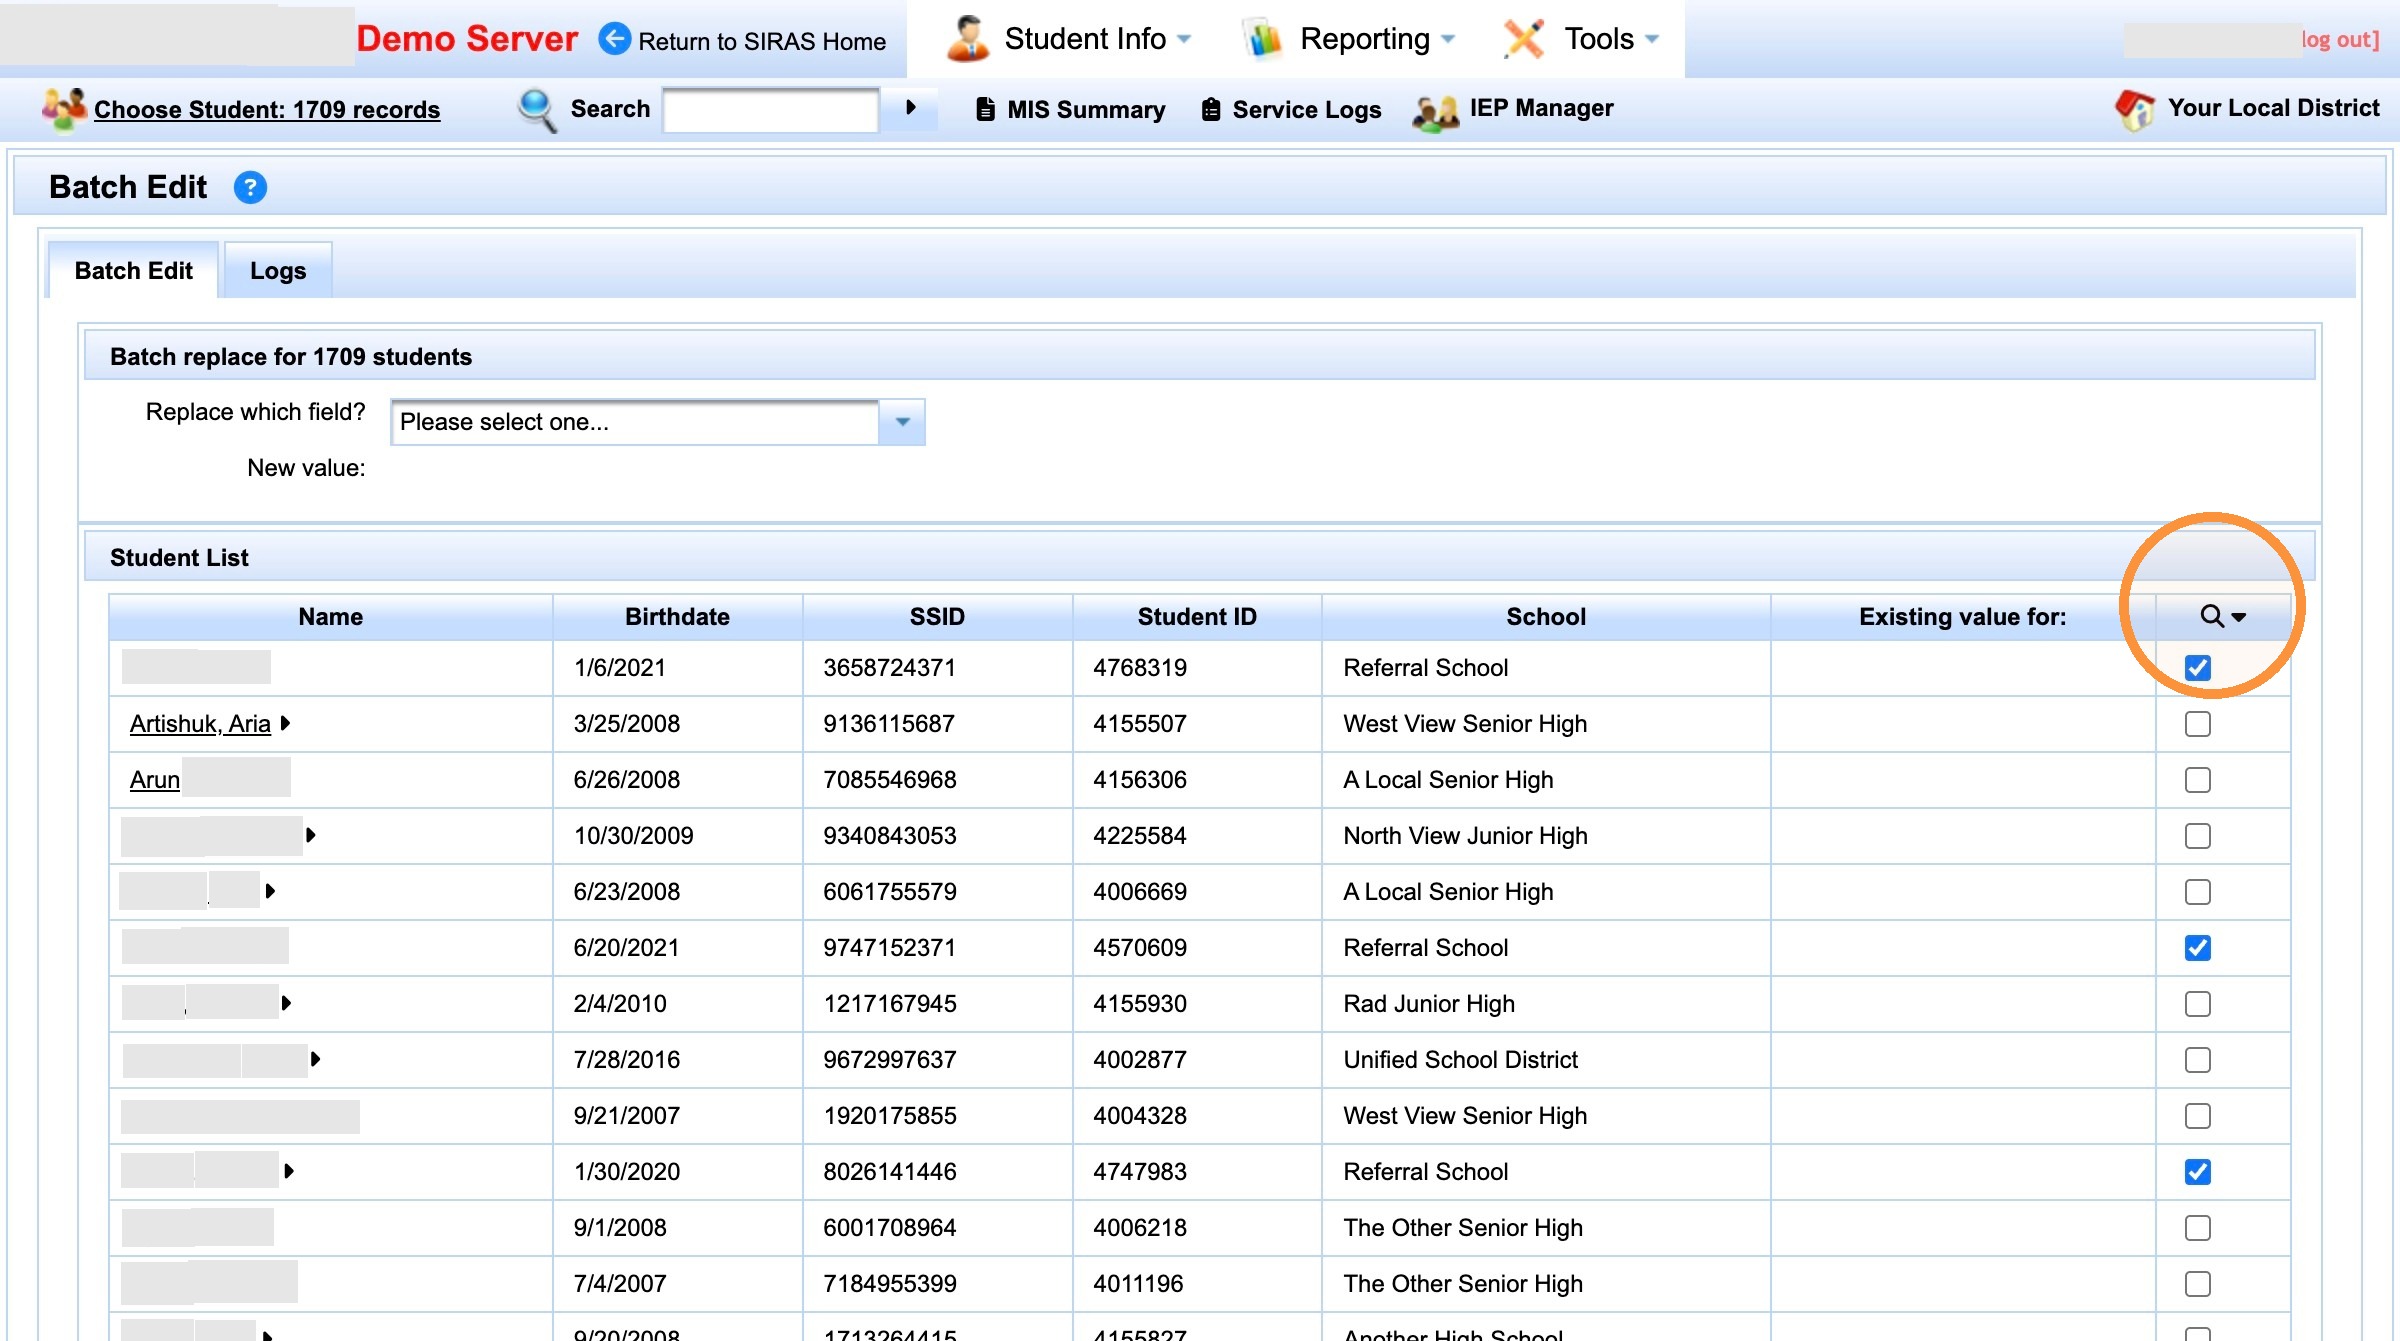Expand row arrow for birthdate 2/4/2010
Screen dimensions: 2400x1341
286,1002
